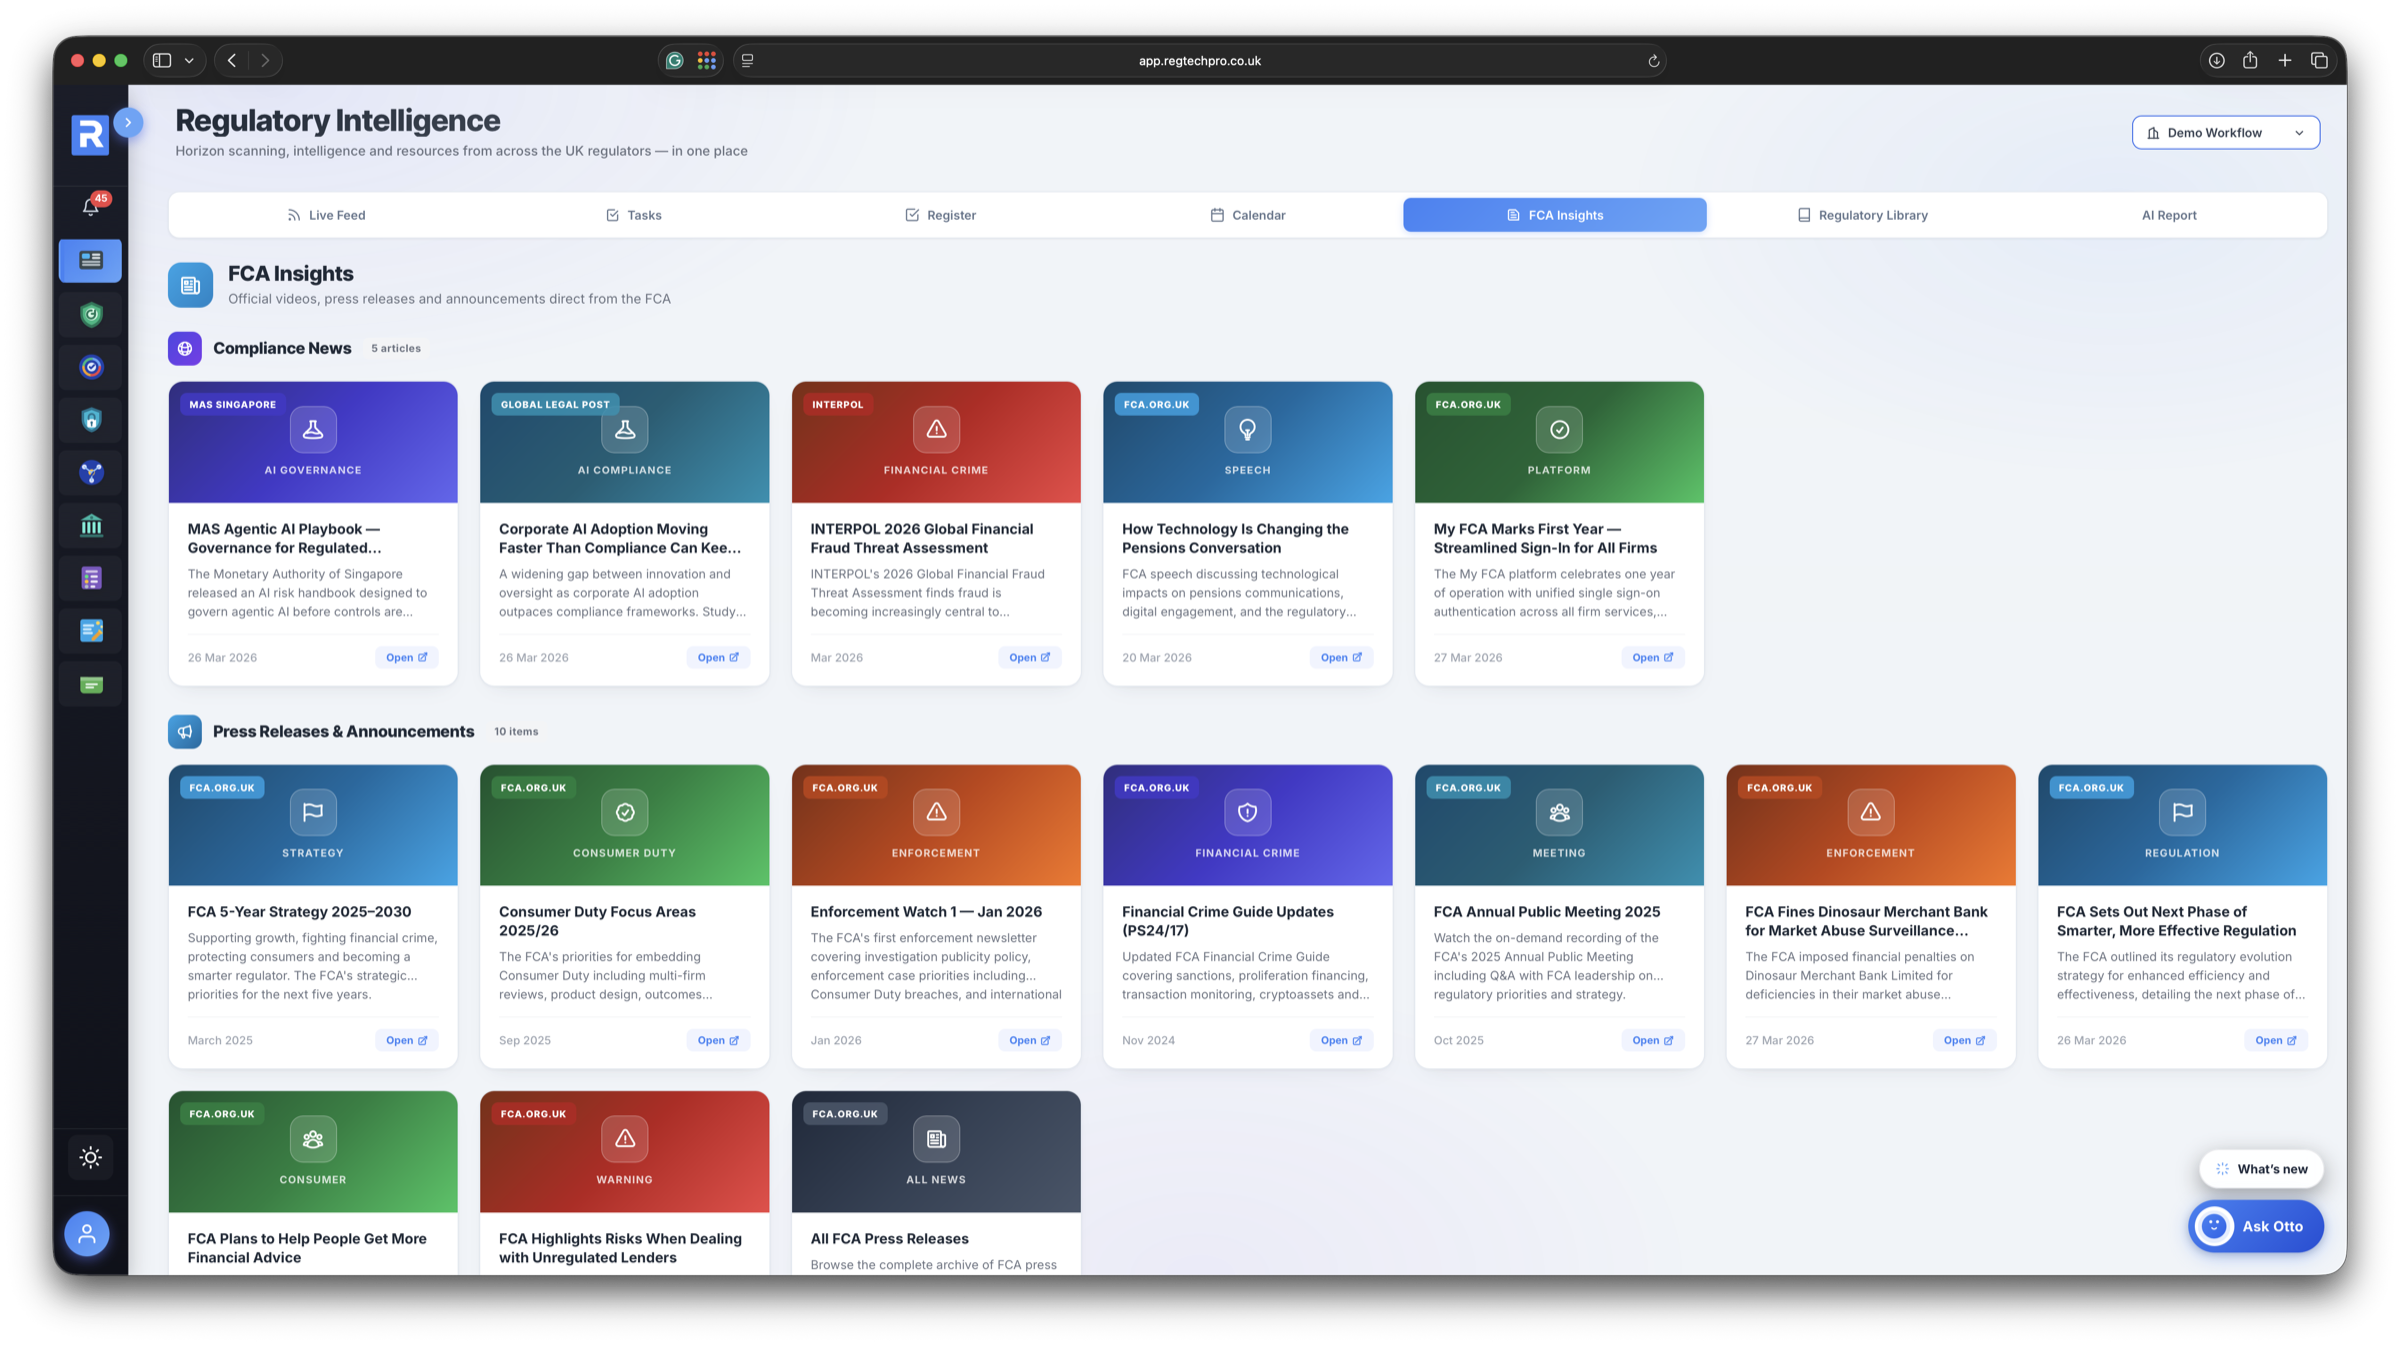Click the Consumer people card icon
The height and width of the screenshot is (1345, 2400).
click(313, 1138)
